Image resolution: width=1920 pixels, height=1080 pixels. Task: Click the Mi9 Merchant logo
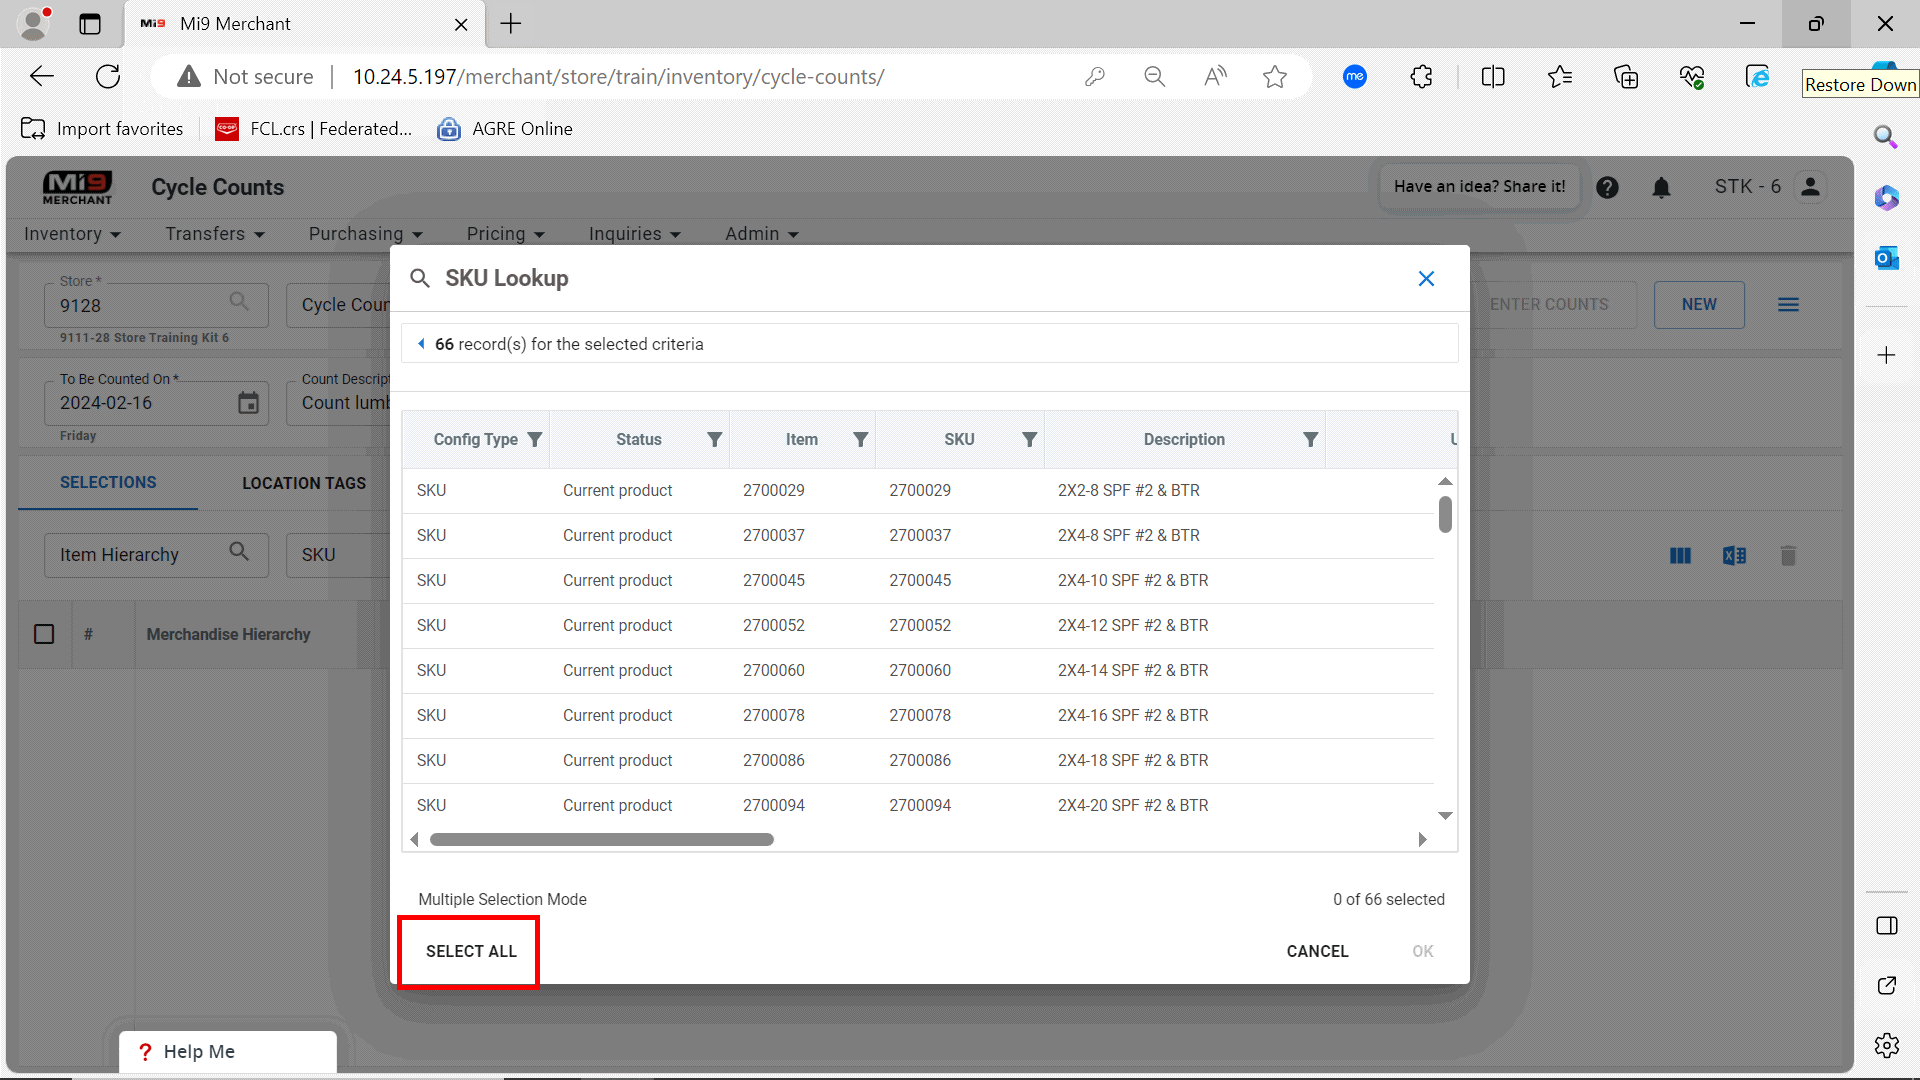77,187
